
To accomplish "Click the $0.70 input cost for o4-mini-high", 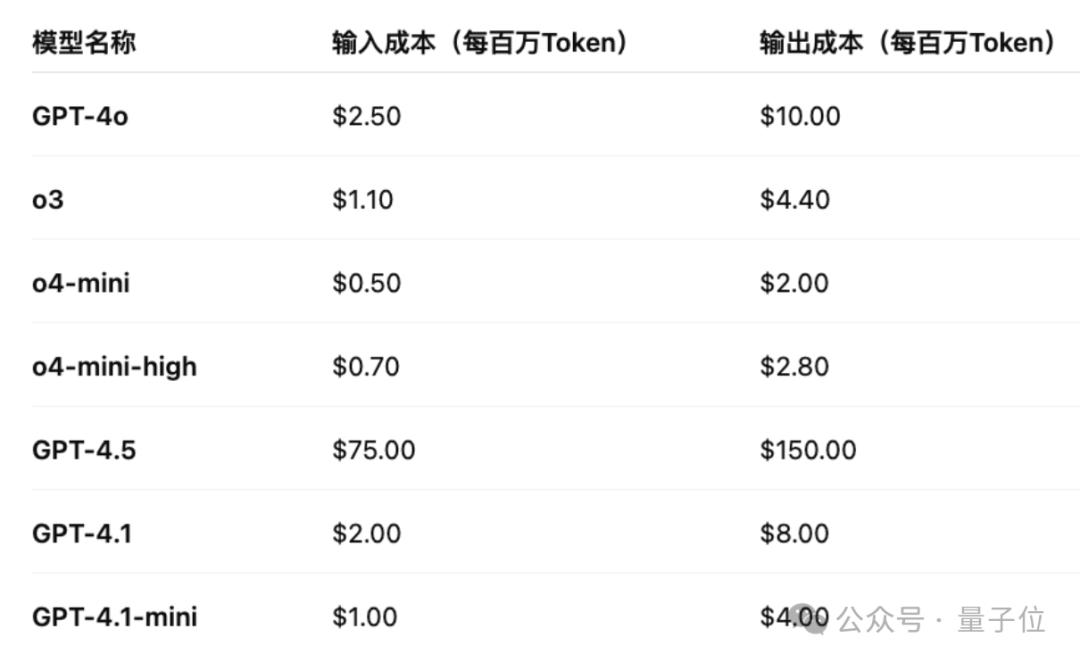I will tap(366, 367).
